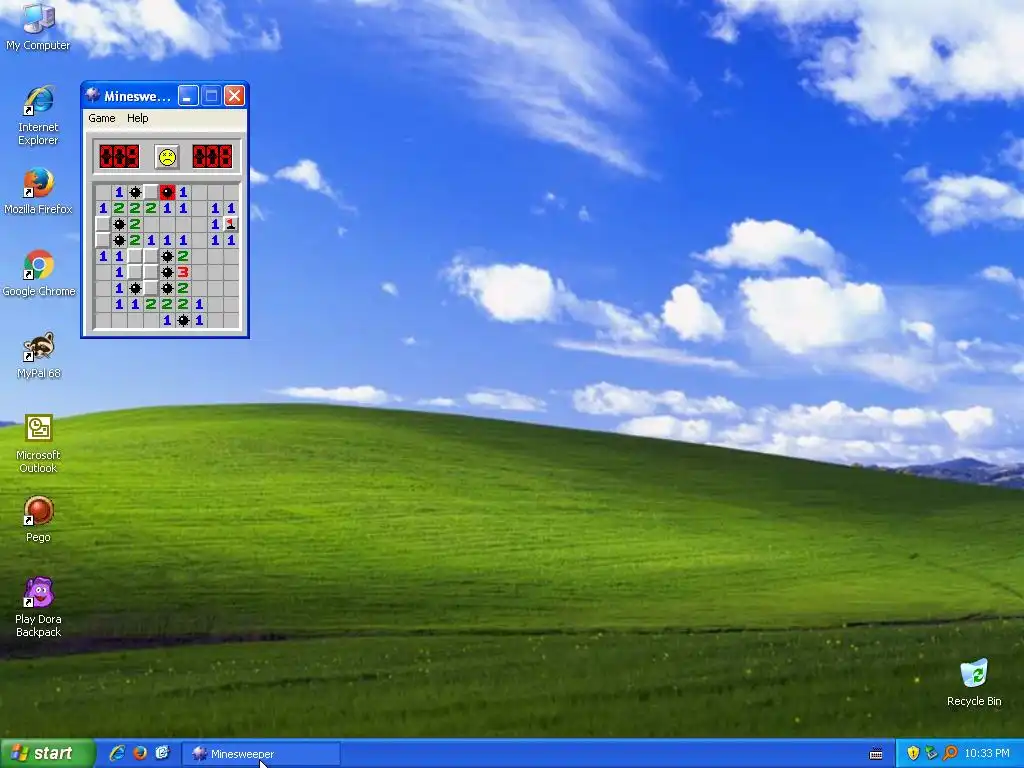
Task: Click the Minesweeper title bar icon
Action: click(93, 95)
